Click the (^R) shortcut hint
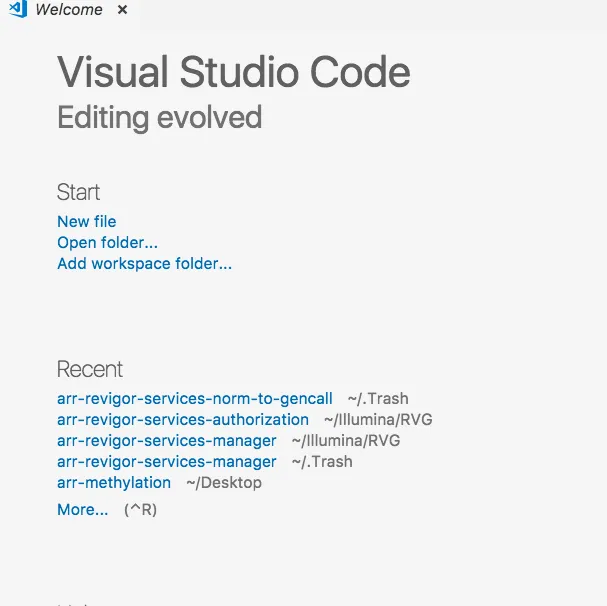This screenshot has width=607, height=606. pyautogui.click(x=140, y=510)
